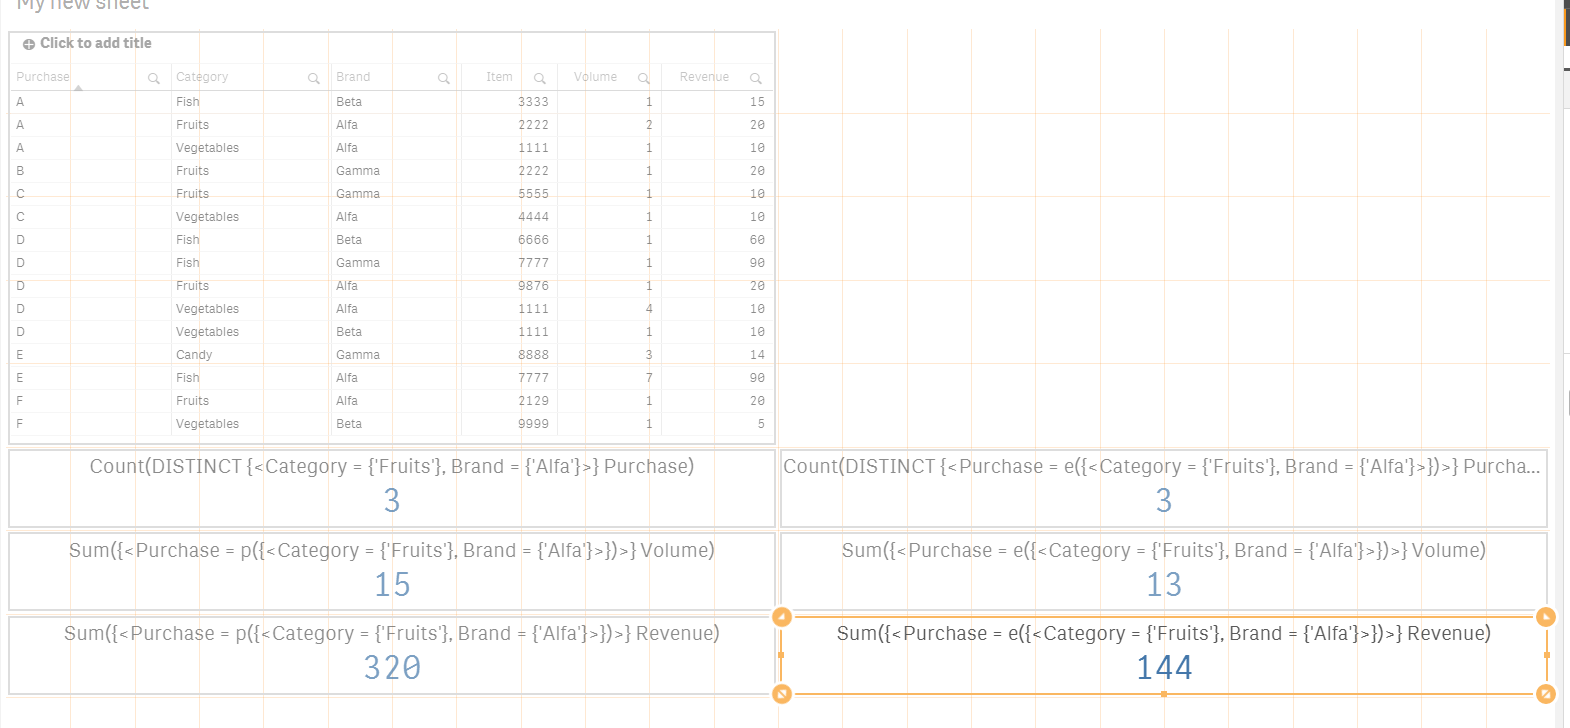The width and height of the screenshot is (1570, 728).
Task: Select bottom-right resize handle of selected KPI
Action: [x=1545, y=693]
